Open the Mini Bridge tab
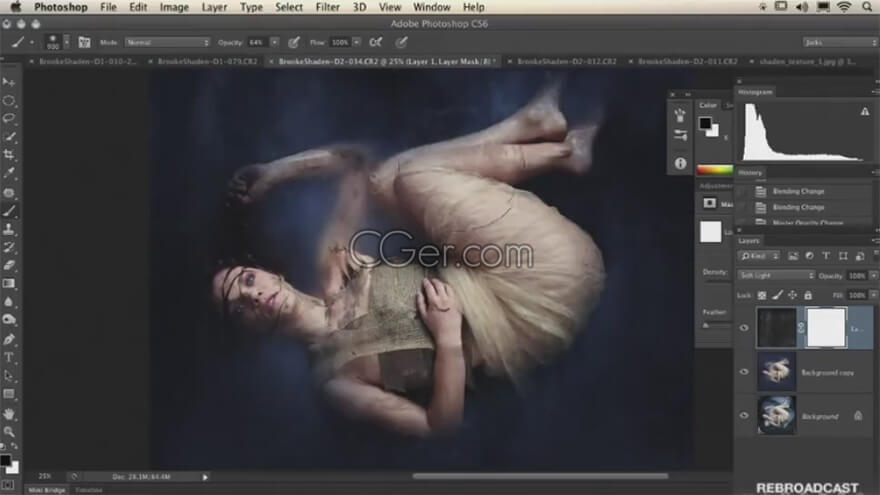This screenshot has width=880, height=495. 47,490
